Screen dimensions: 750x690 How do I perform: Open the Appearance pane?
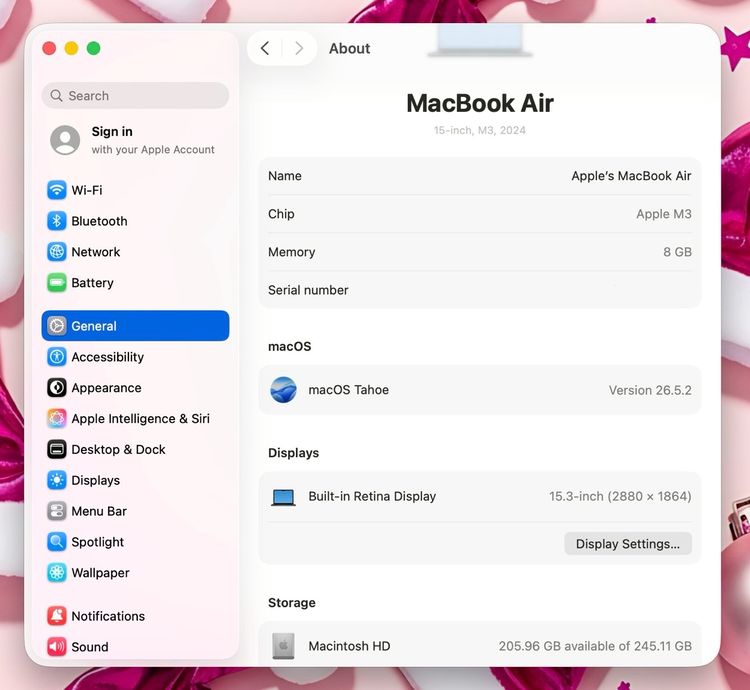135,387
